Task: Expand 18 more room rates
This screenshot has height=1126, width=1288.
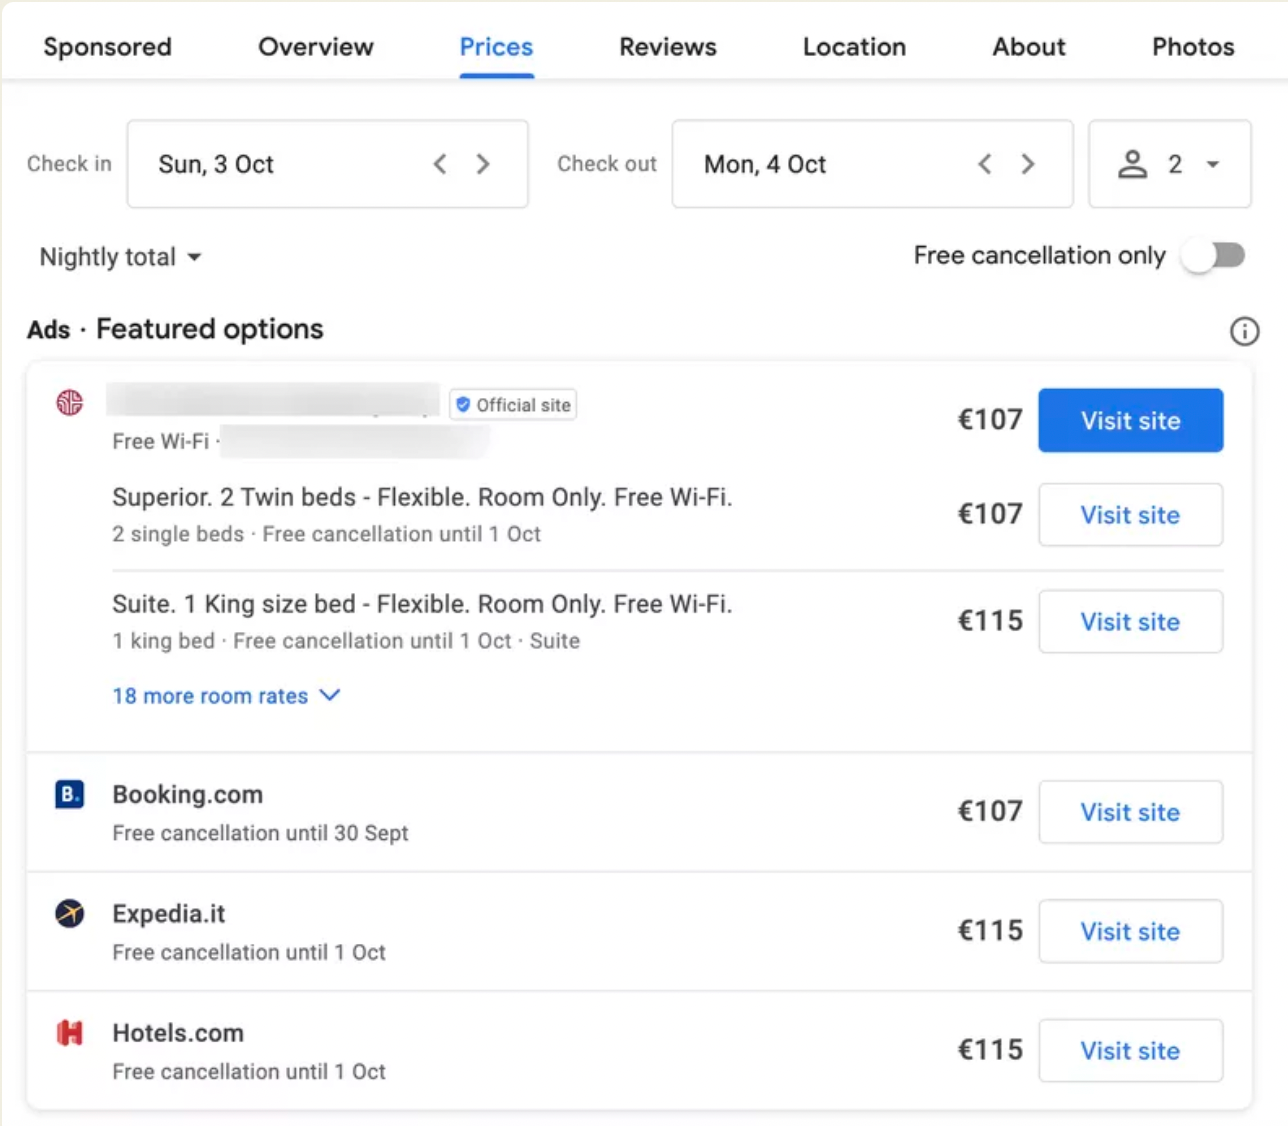Action: coord(226,695)
